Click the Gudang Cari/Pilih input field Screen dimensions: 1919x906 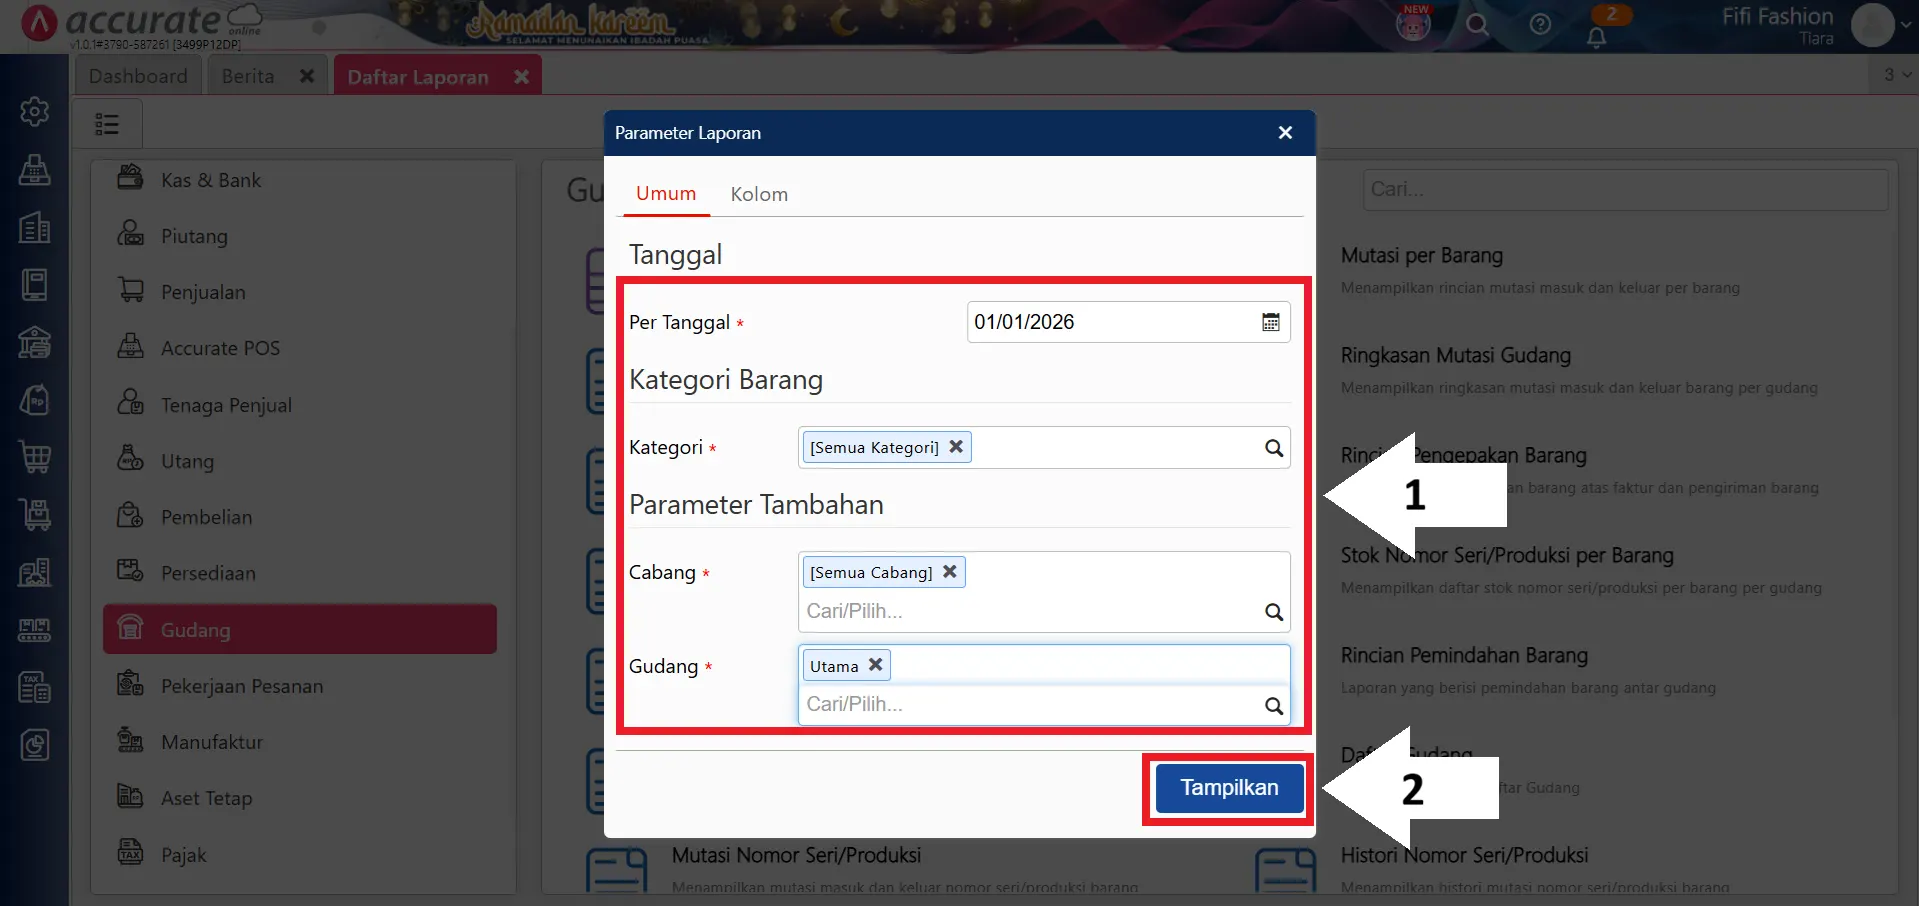1030,705
